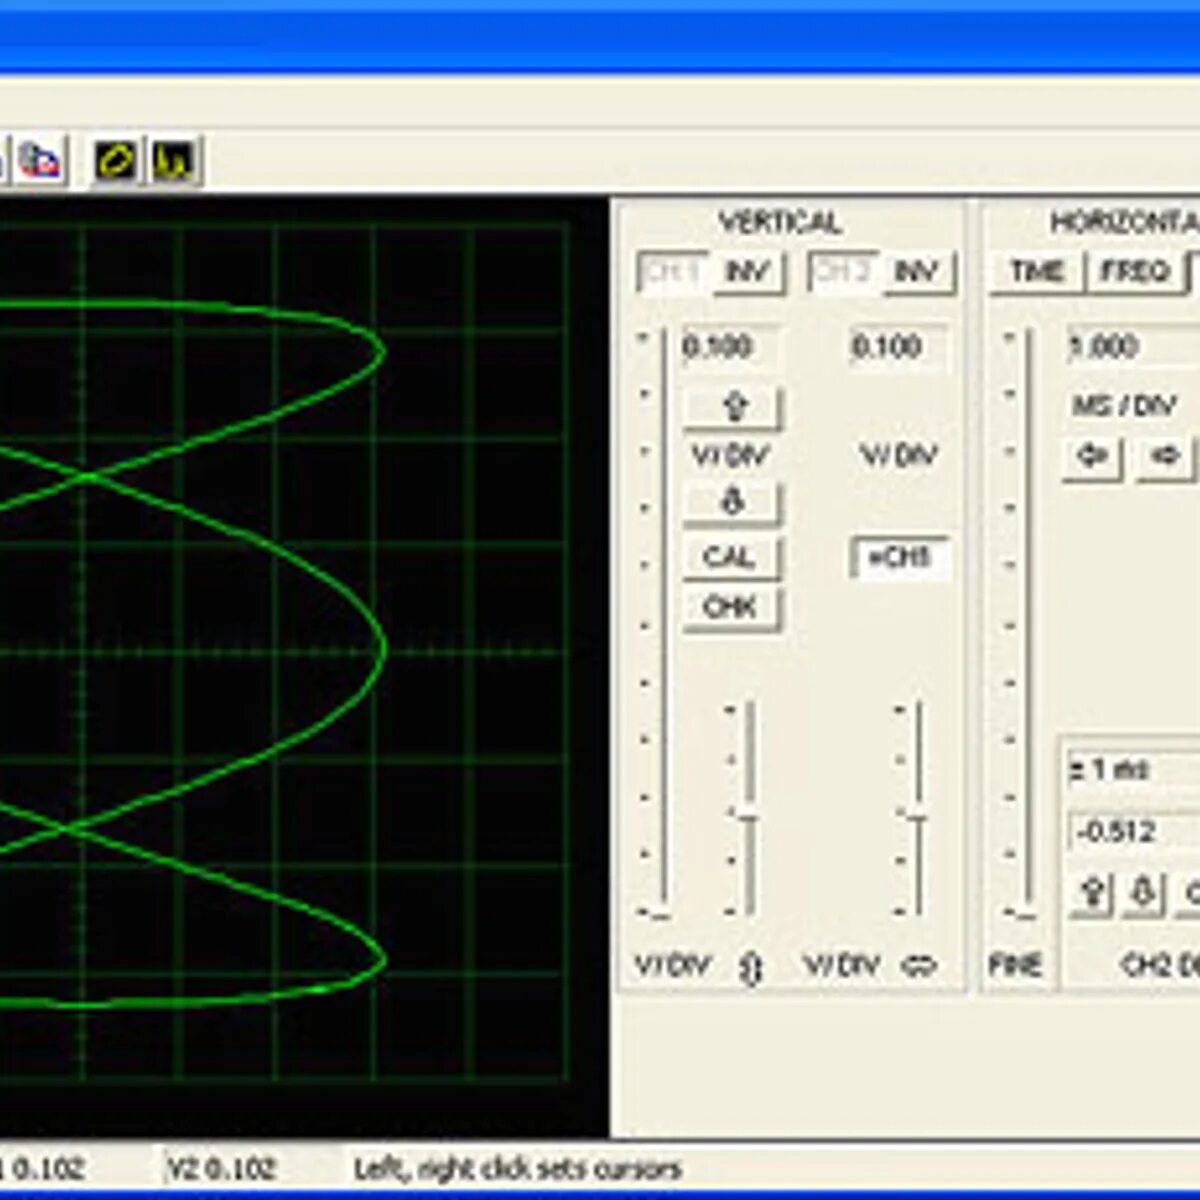Switch horizontal mode to FREQ
This screenshot has width=1200, height=1200.
click(x=1135, y=271)
